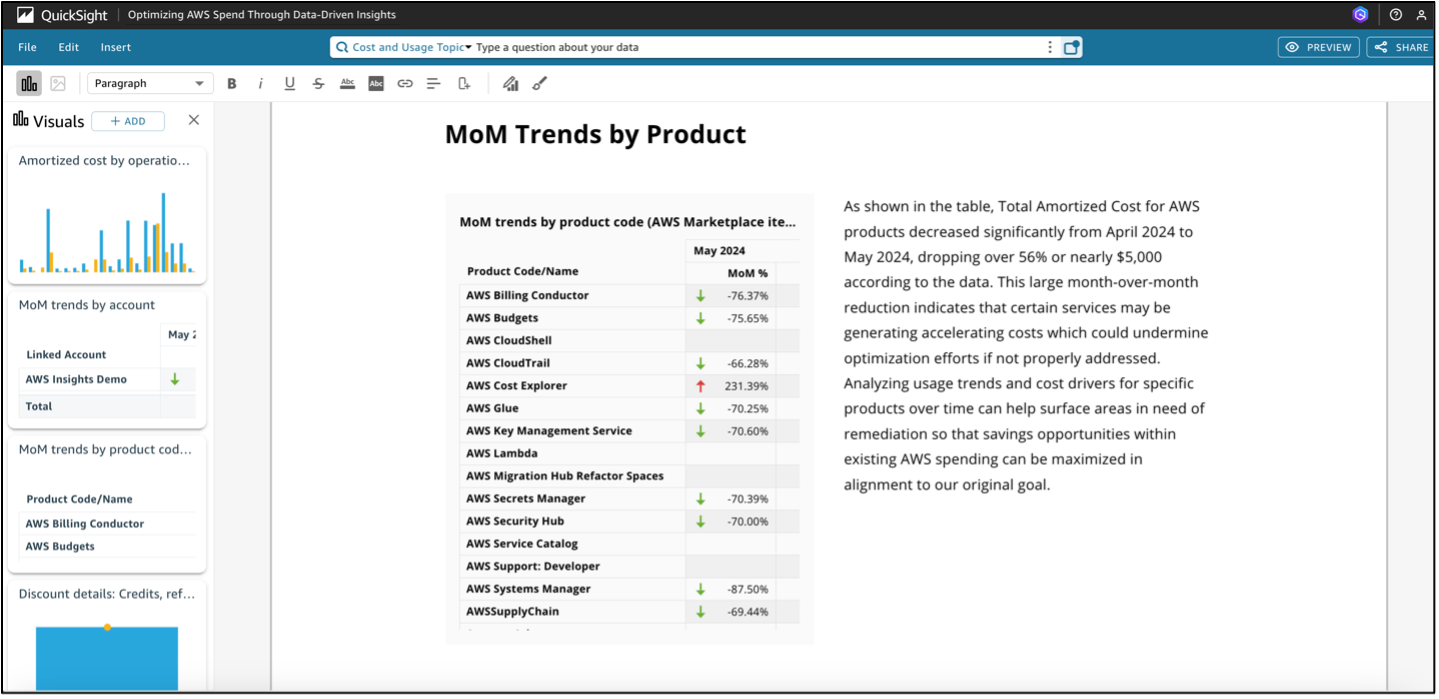1439x699 pixels.
Task: Click the AWS Key Management Service row
Action: pyautogui.click(x=630, y=431)
